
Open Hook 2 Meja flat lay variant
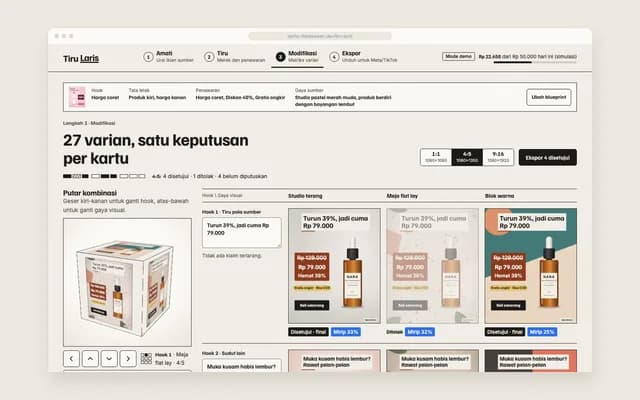tap(432, 360)
